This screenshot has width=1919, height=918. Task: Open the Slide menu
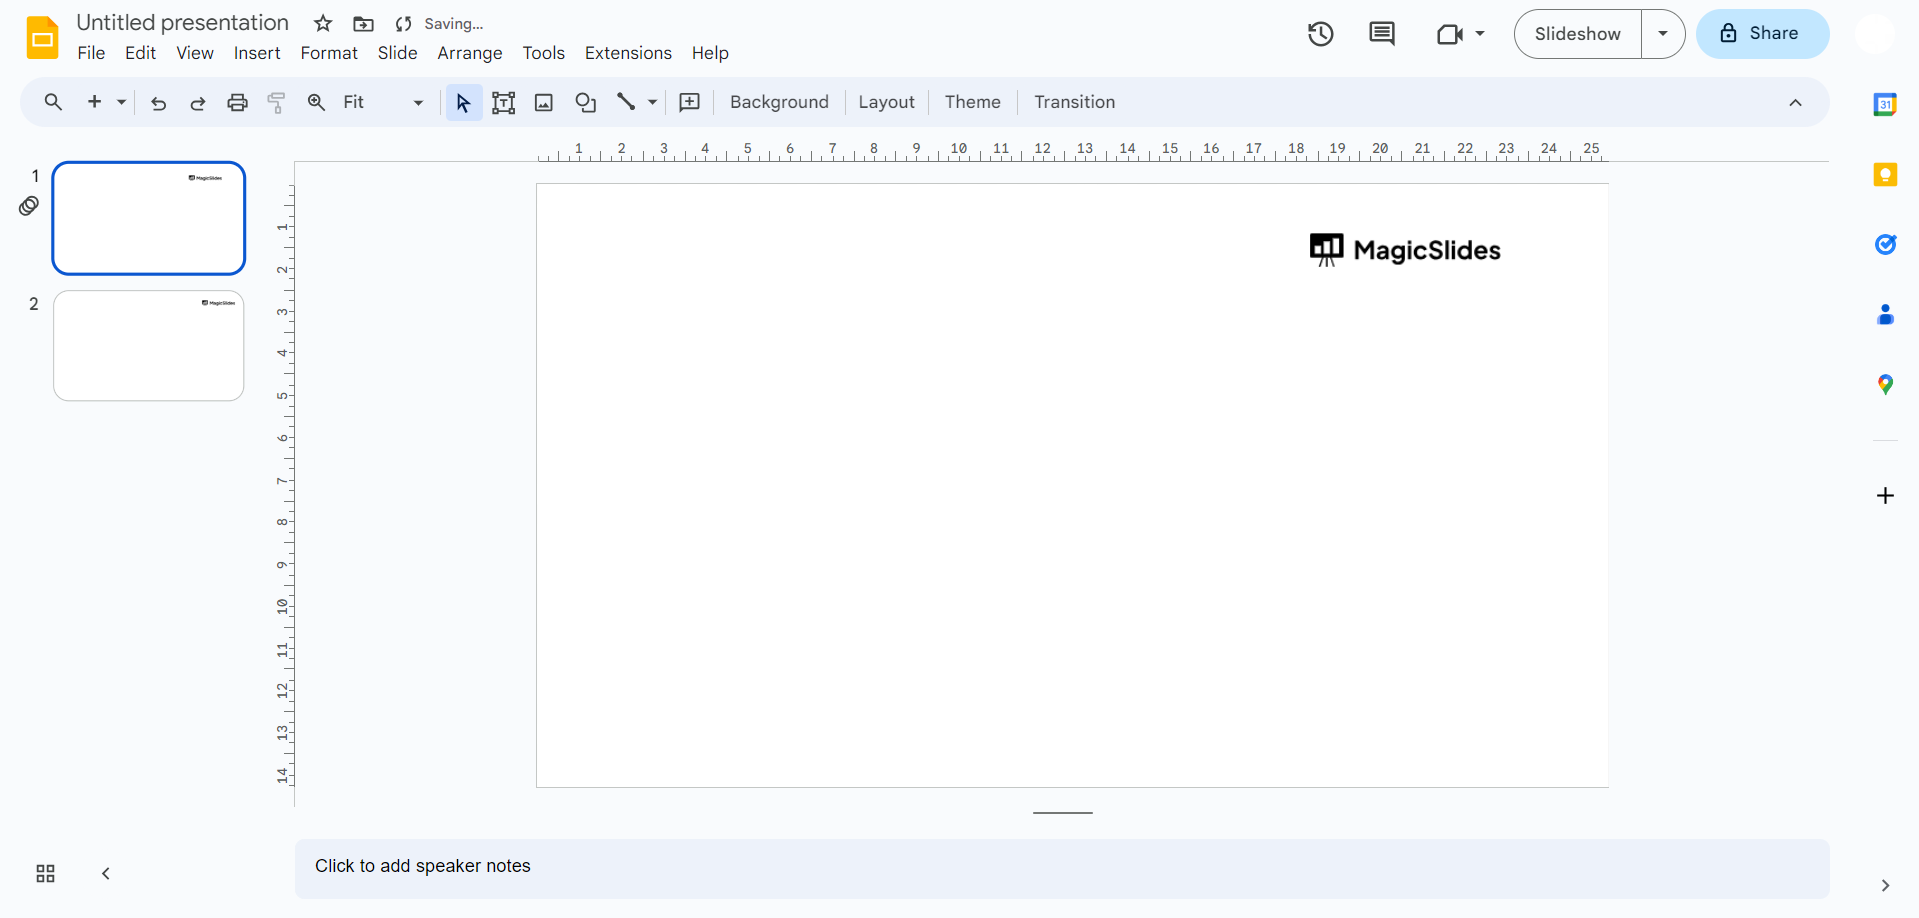[x=397, y=53]
